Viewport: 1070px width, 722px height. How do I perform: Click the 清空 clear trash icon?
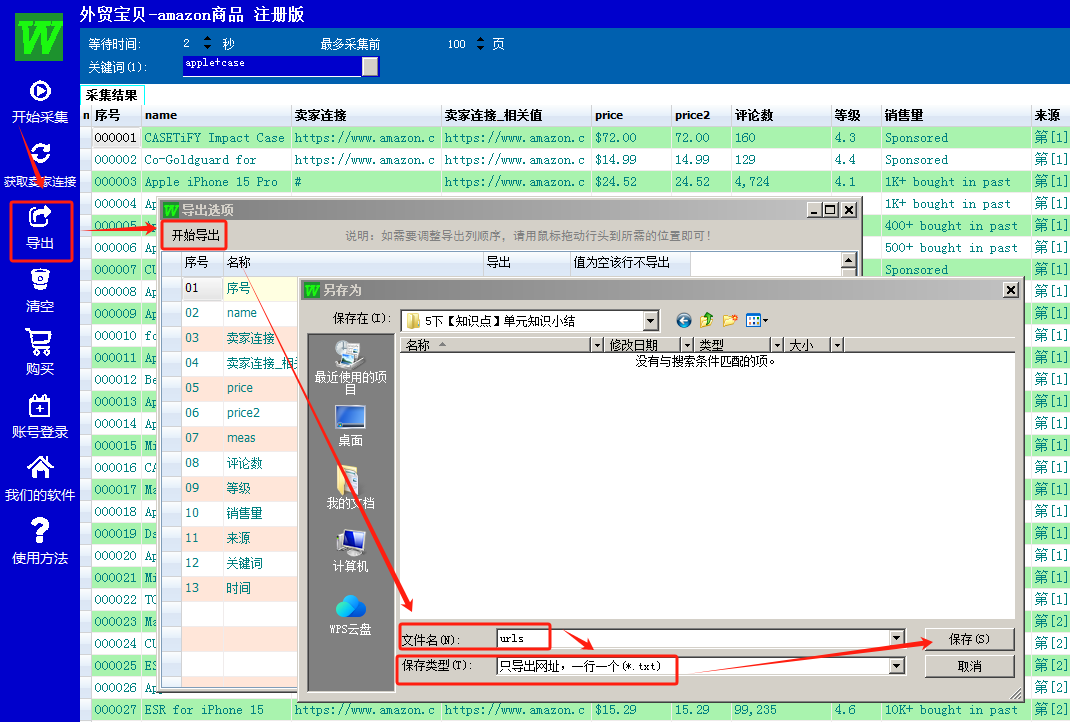click(40, 280)
